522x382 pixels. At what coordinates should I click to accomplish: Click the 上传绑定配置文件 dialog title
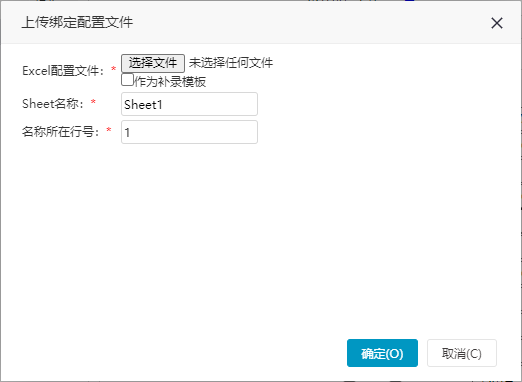pos(77,22)
